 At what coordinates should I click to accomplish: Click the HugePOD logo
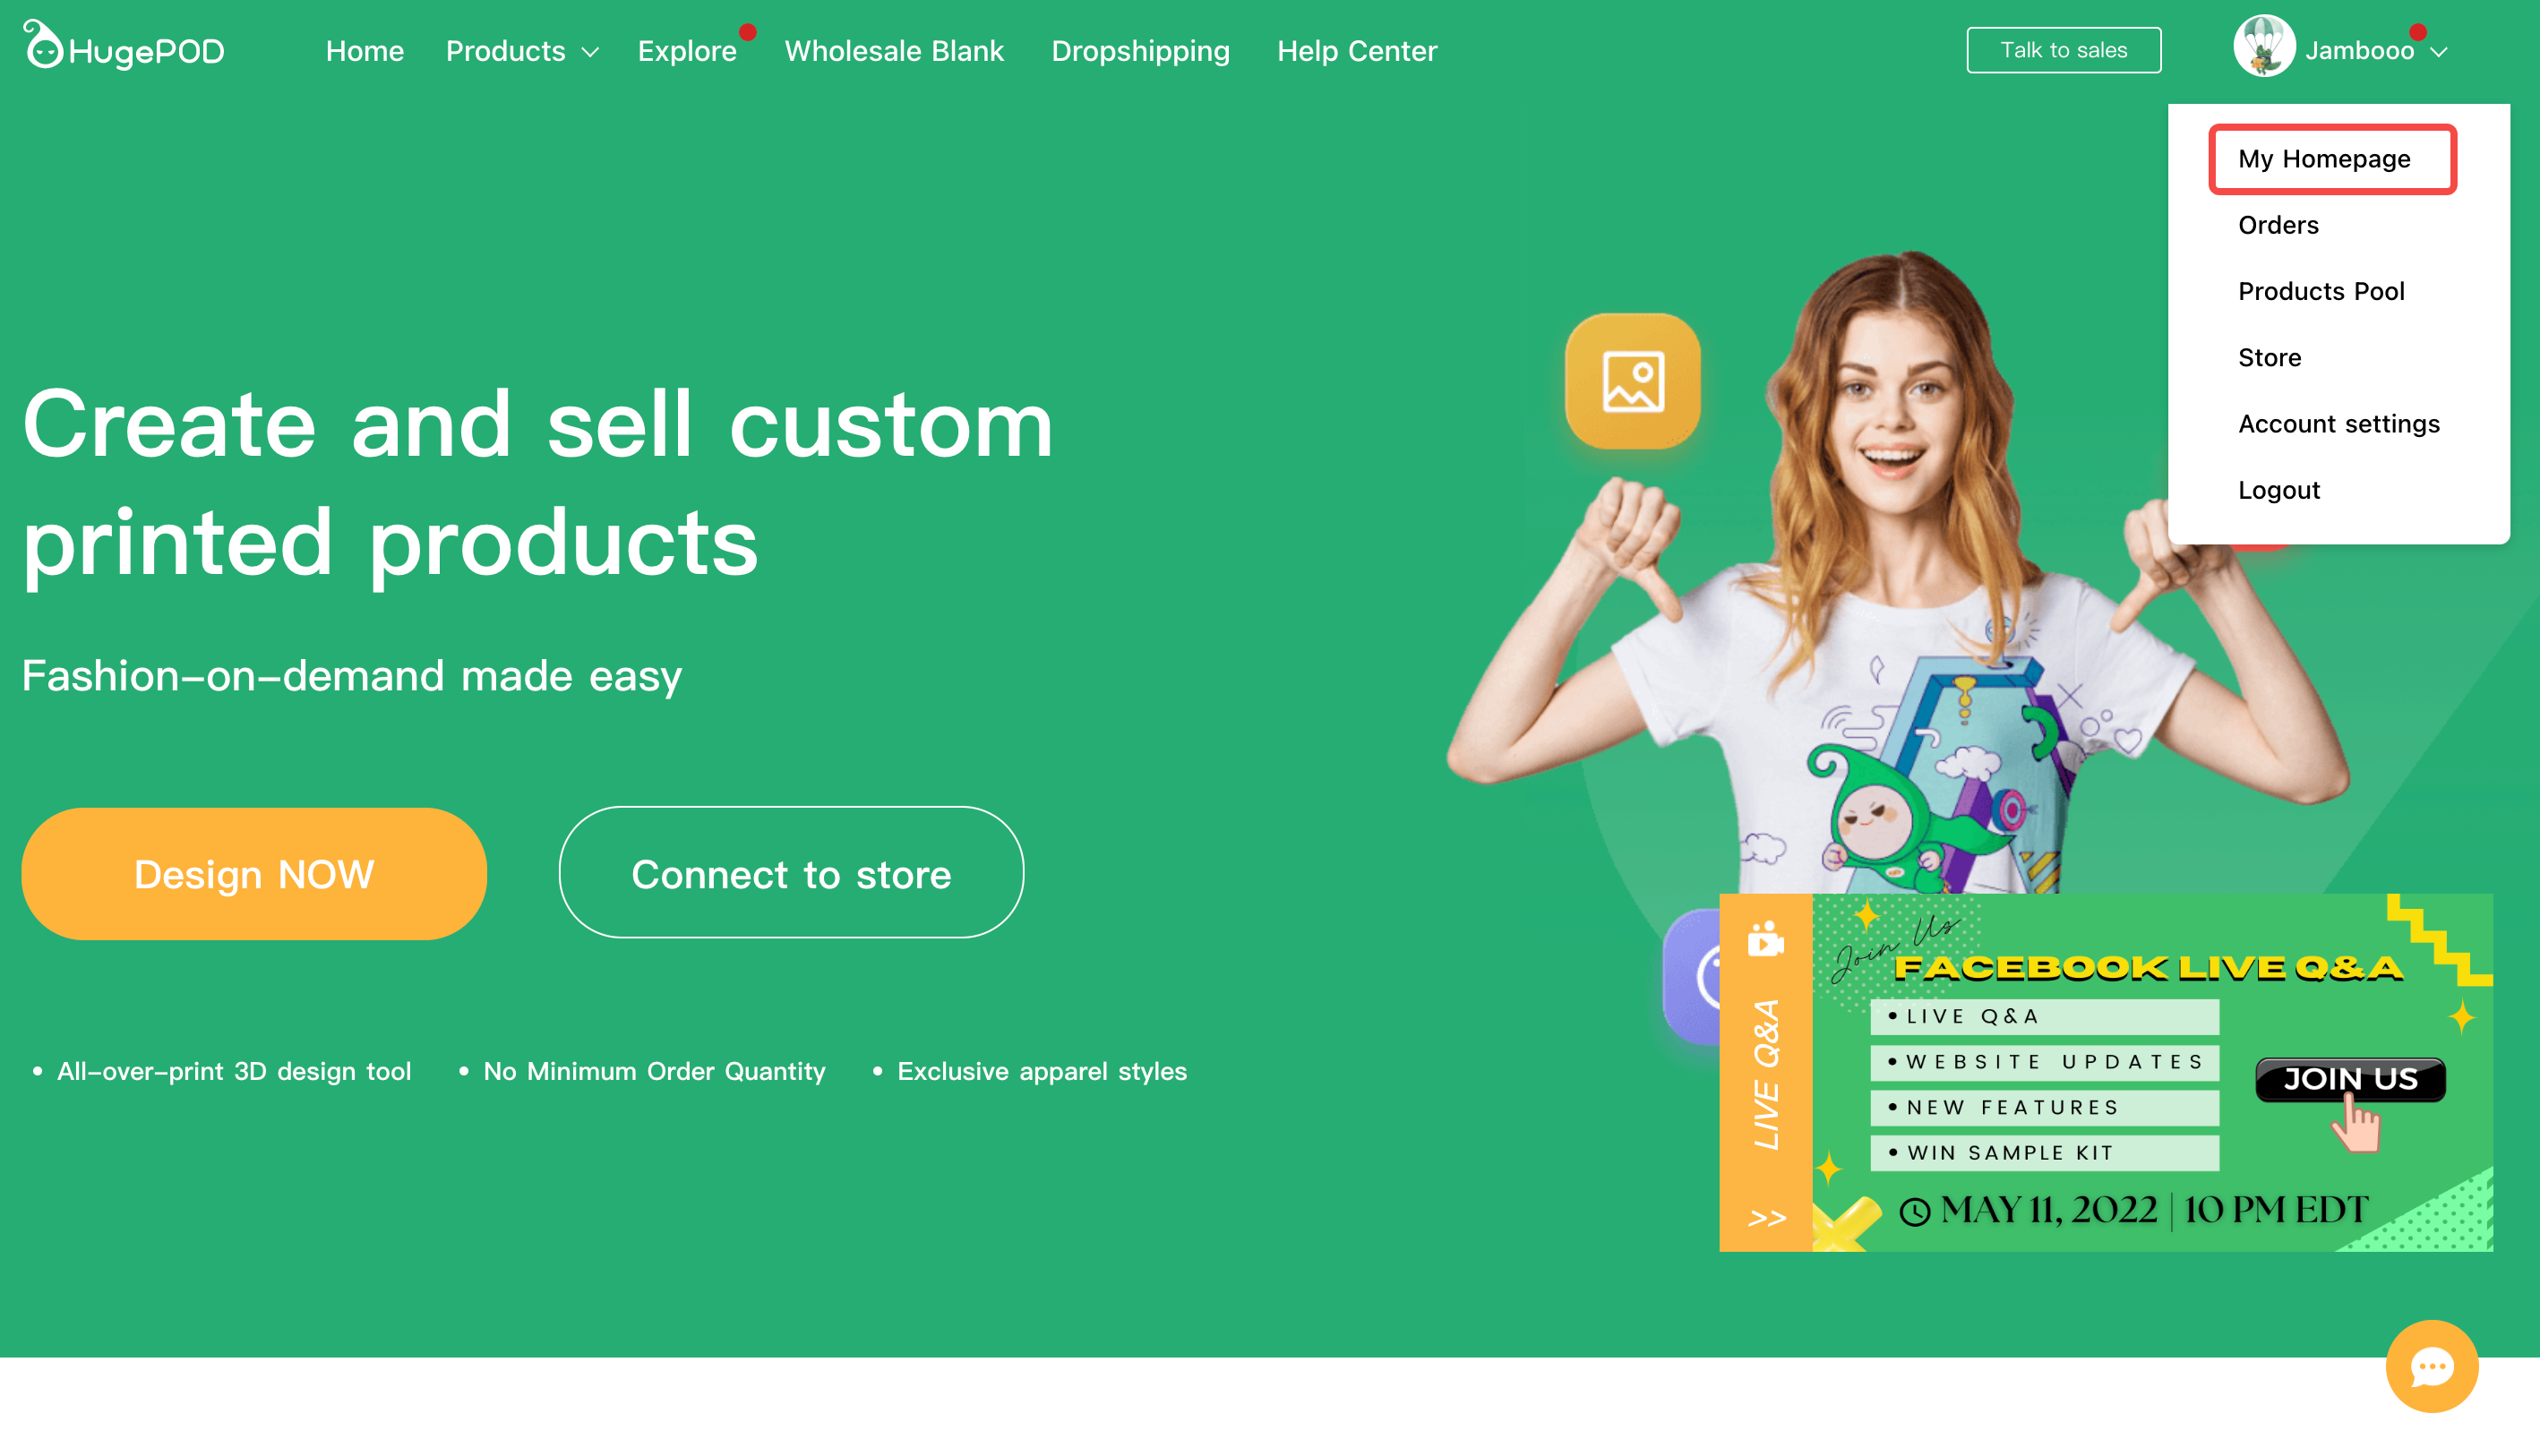point(124,47)
